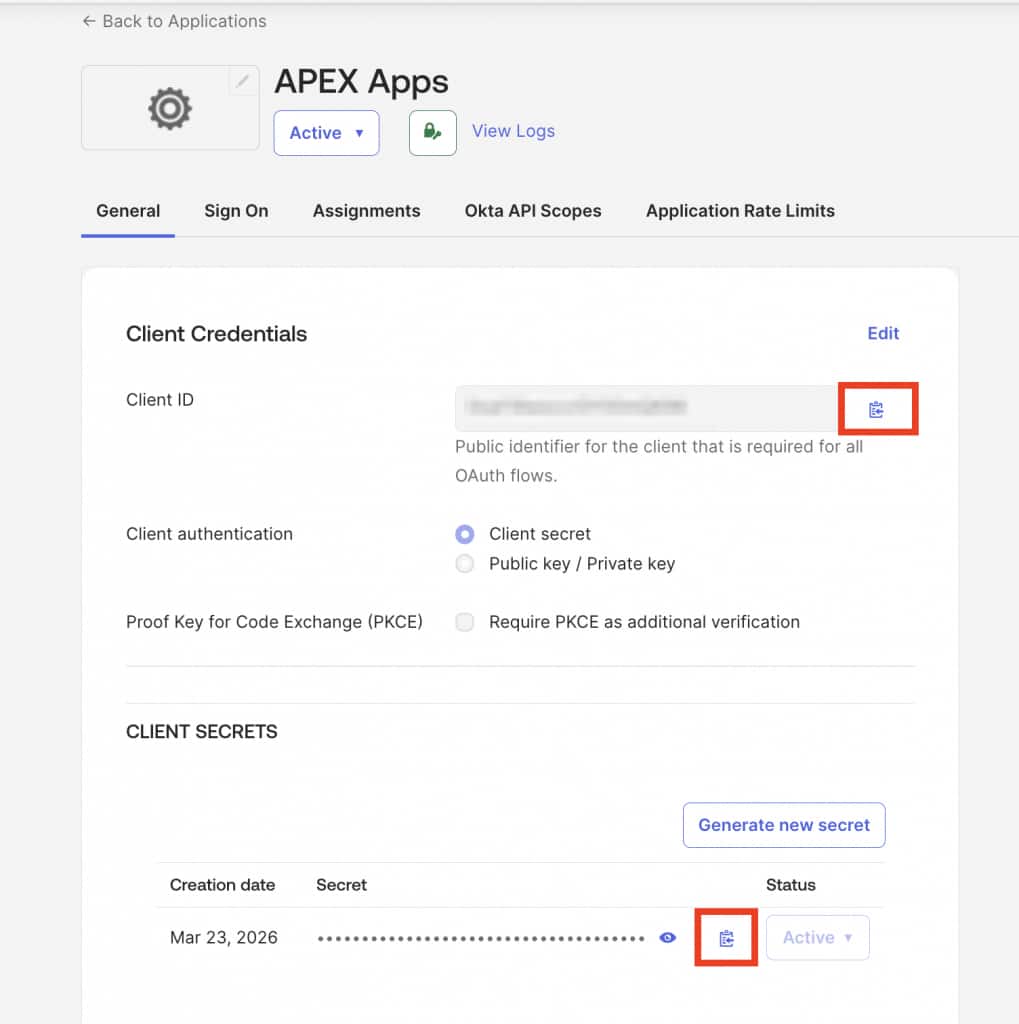Switch to the Sign On tab

(236, 210)
